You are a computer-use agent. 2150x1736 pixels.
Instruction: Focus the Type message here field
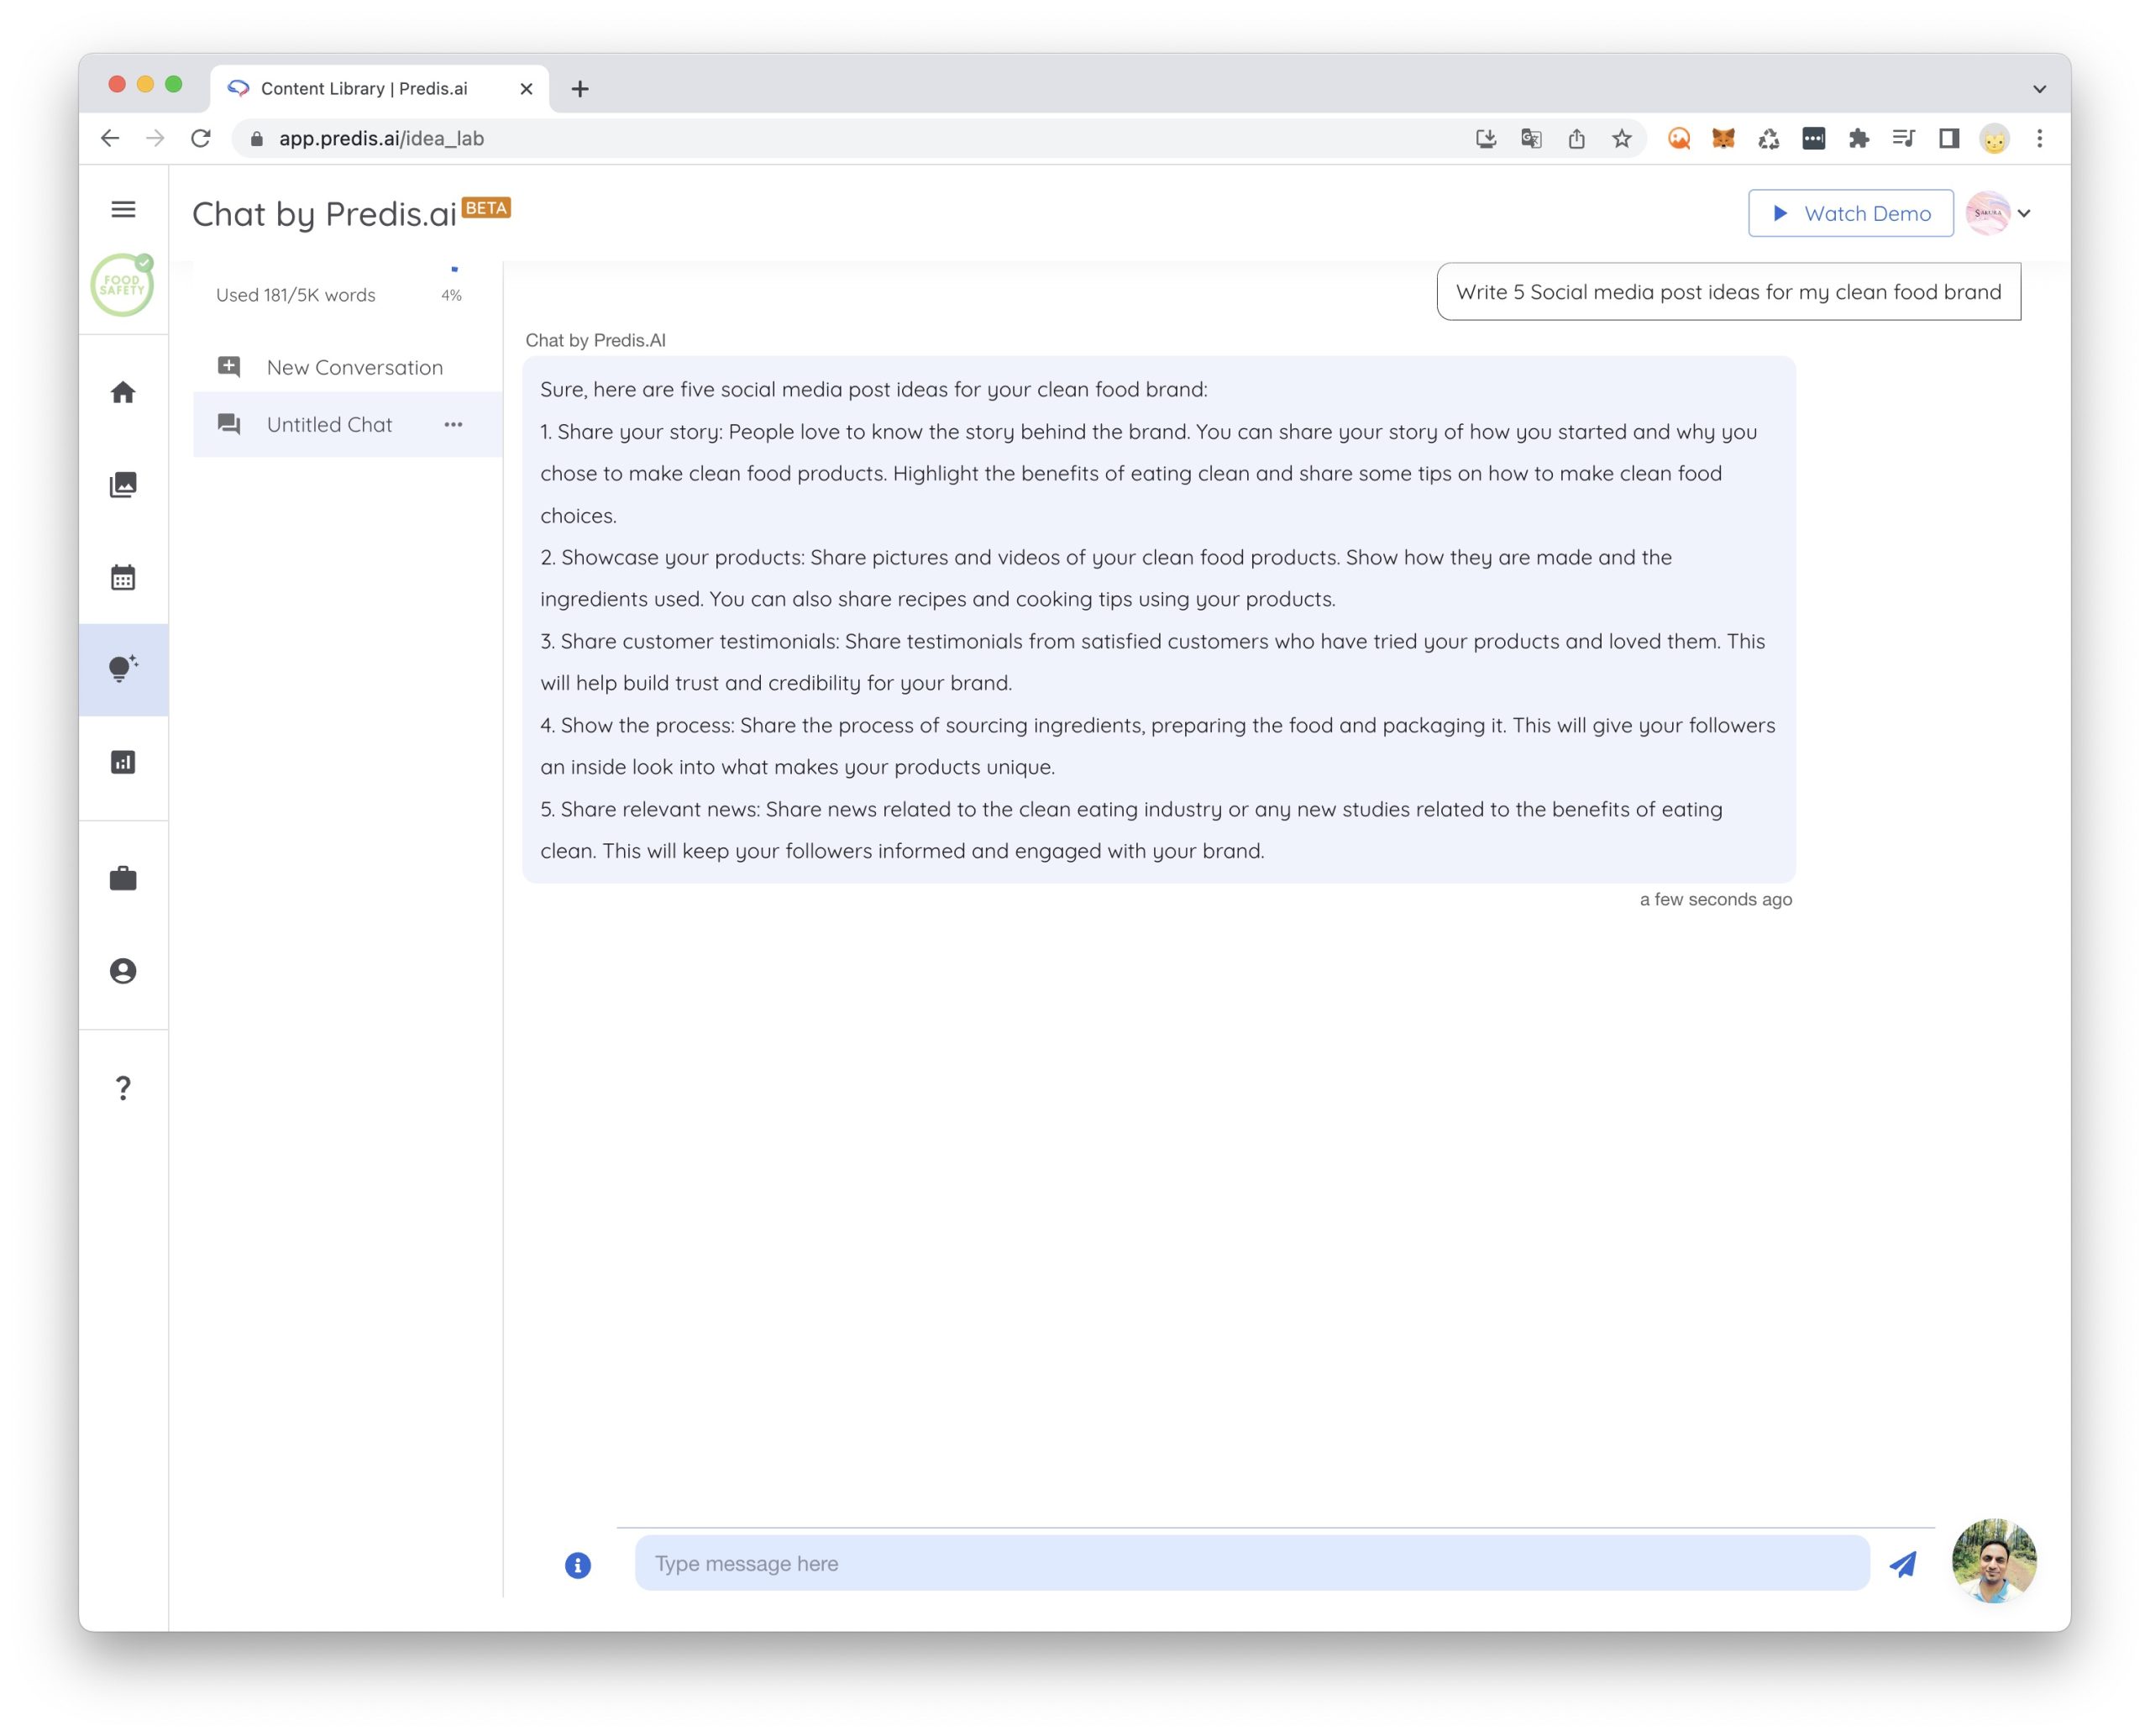1251,1563
